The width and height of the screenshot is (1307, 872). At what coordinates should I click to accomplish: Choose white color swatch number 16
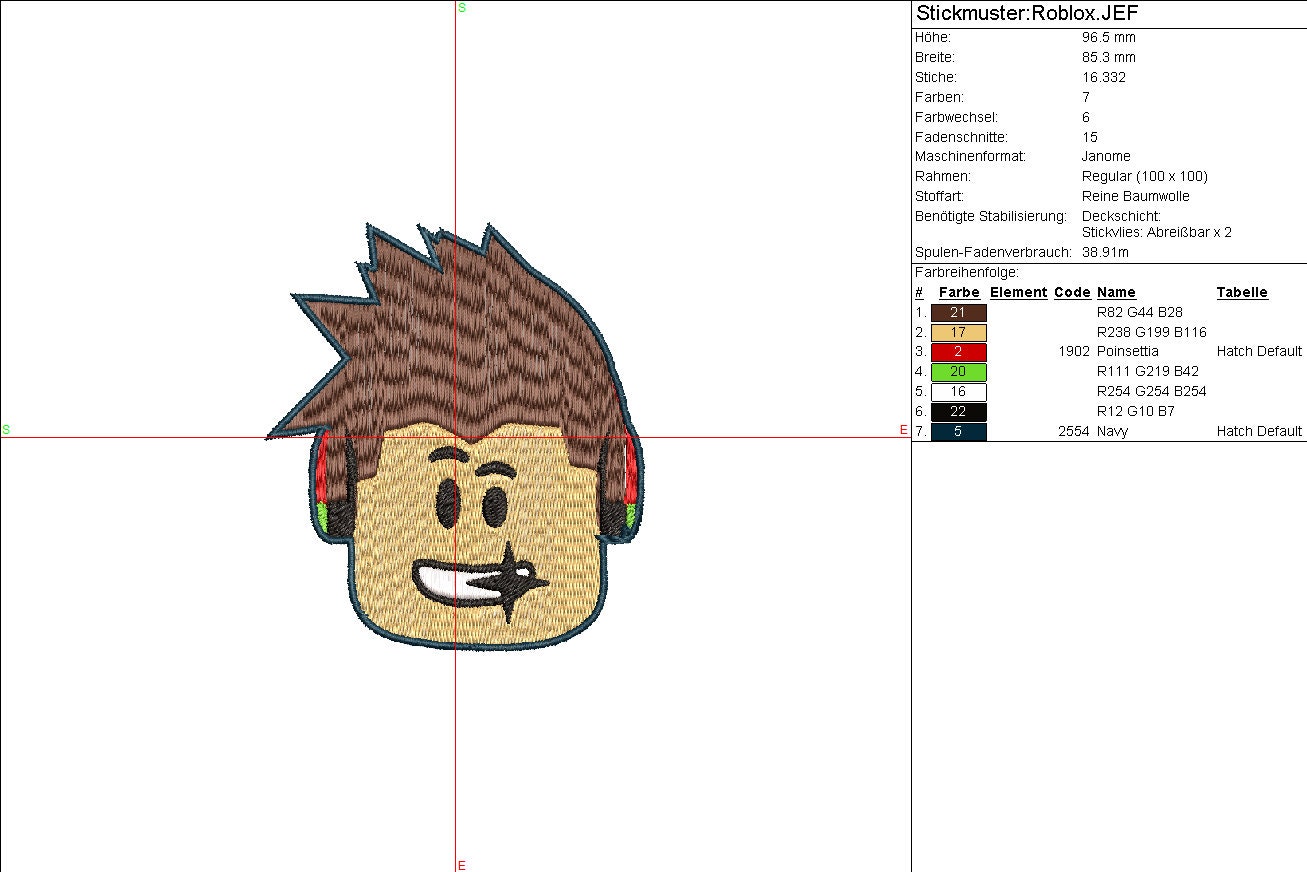[958, 392]
